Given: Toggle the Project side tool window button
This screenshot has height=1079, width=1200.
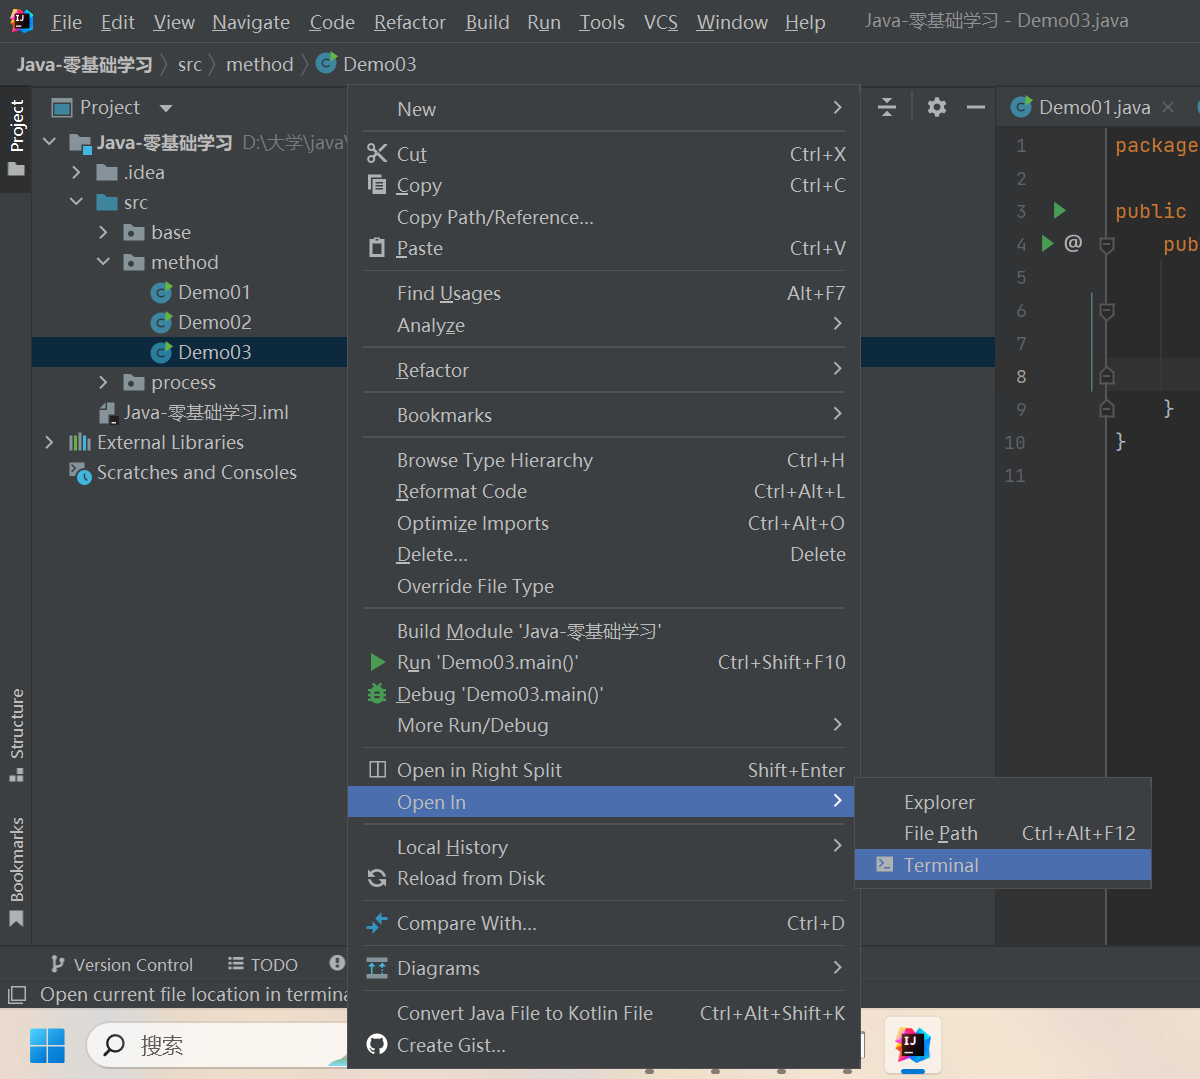Looking at the screenshot, I should pos(16,137).
